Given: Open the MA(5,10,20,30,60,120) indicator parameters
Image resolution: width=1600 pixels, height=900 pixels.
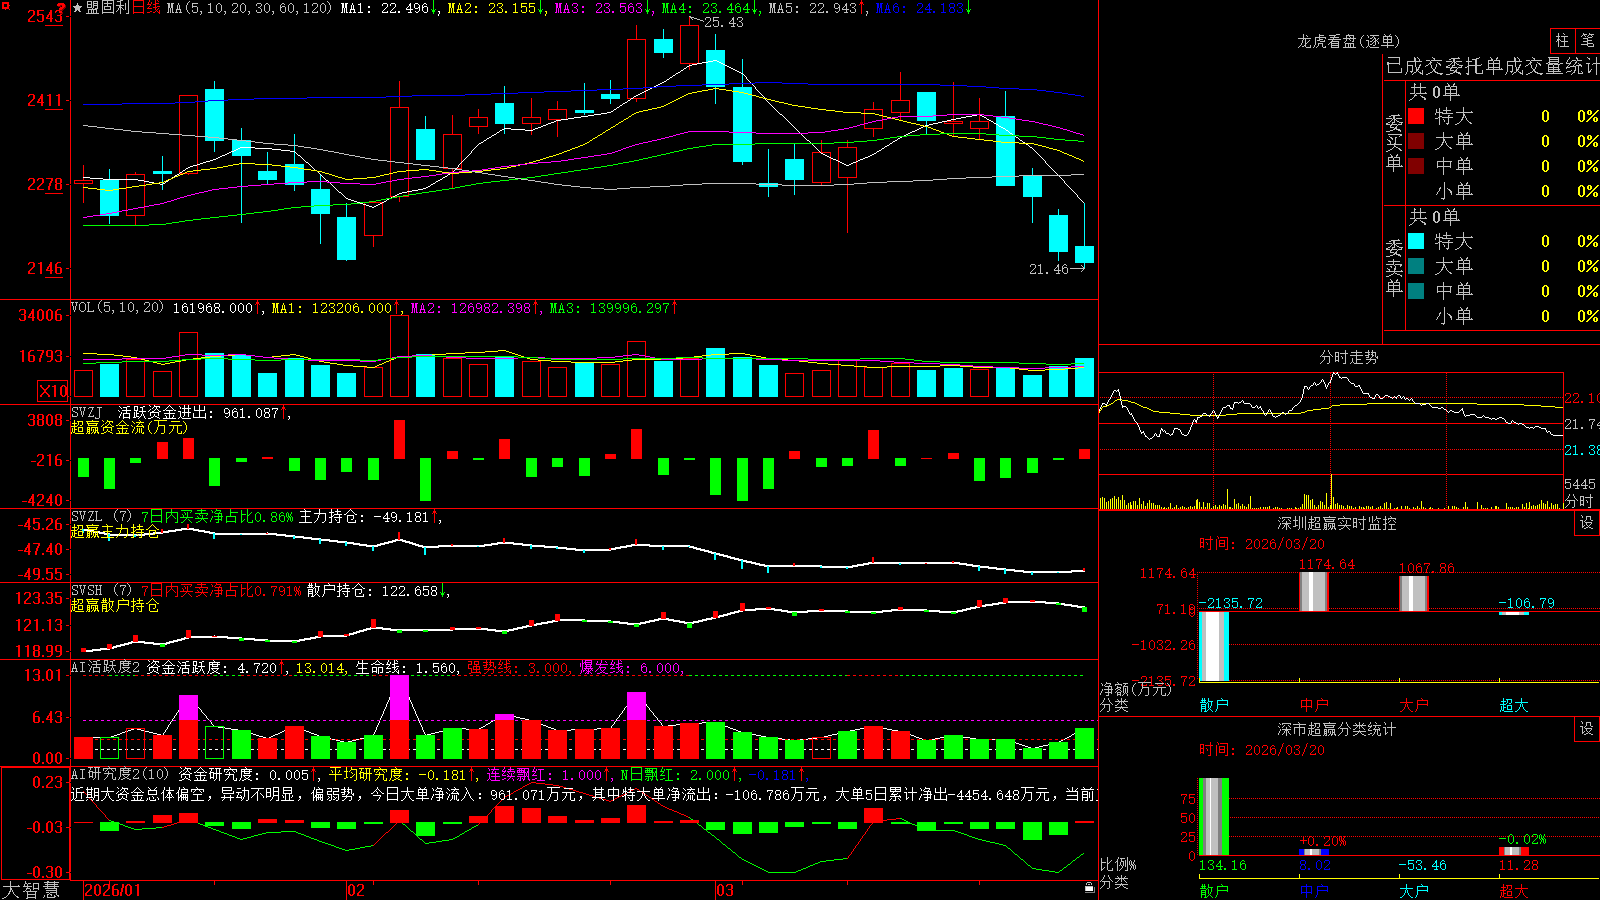Looking at the screenshot, I should (x=250, y=8).
